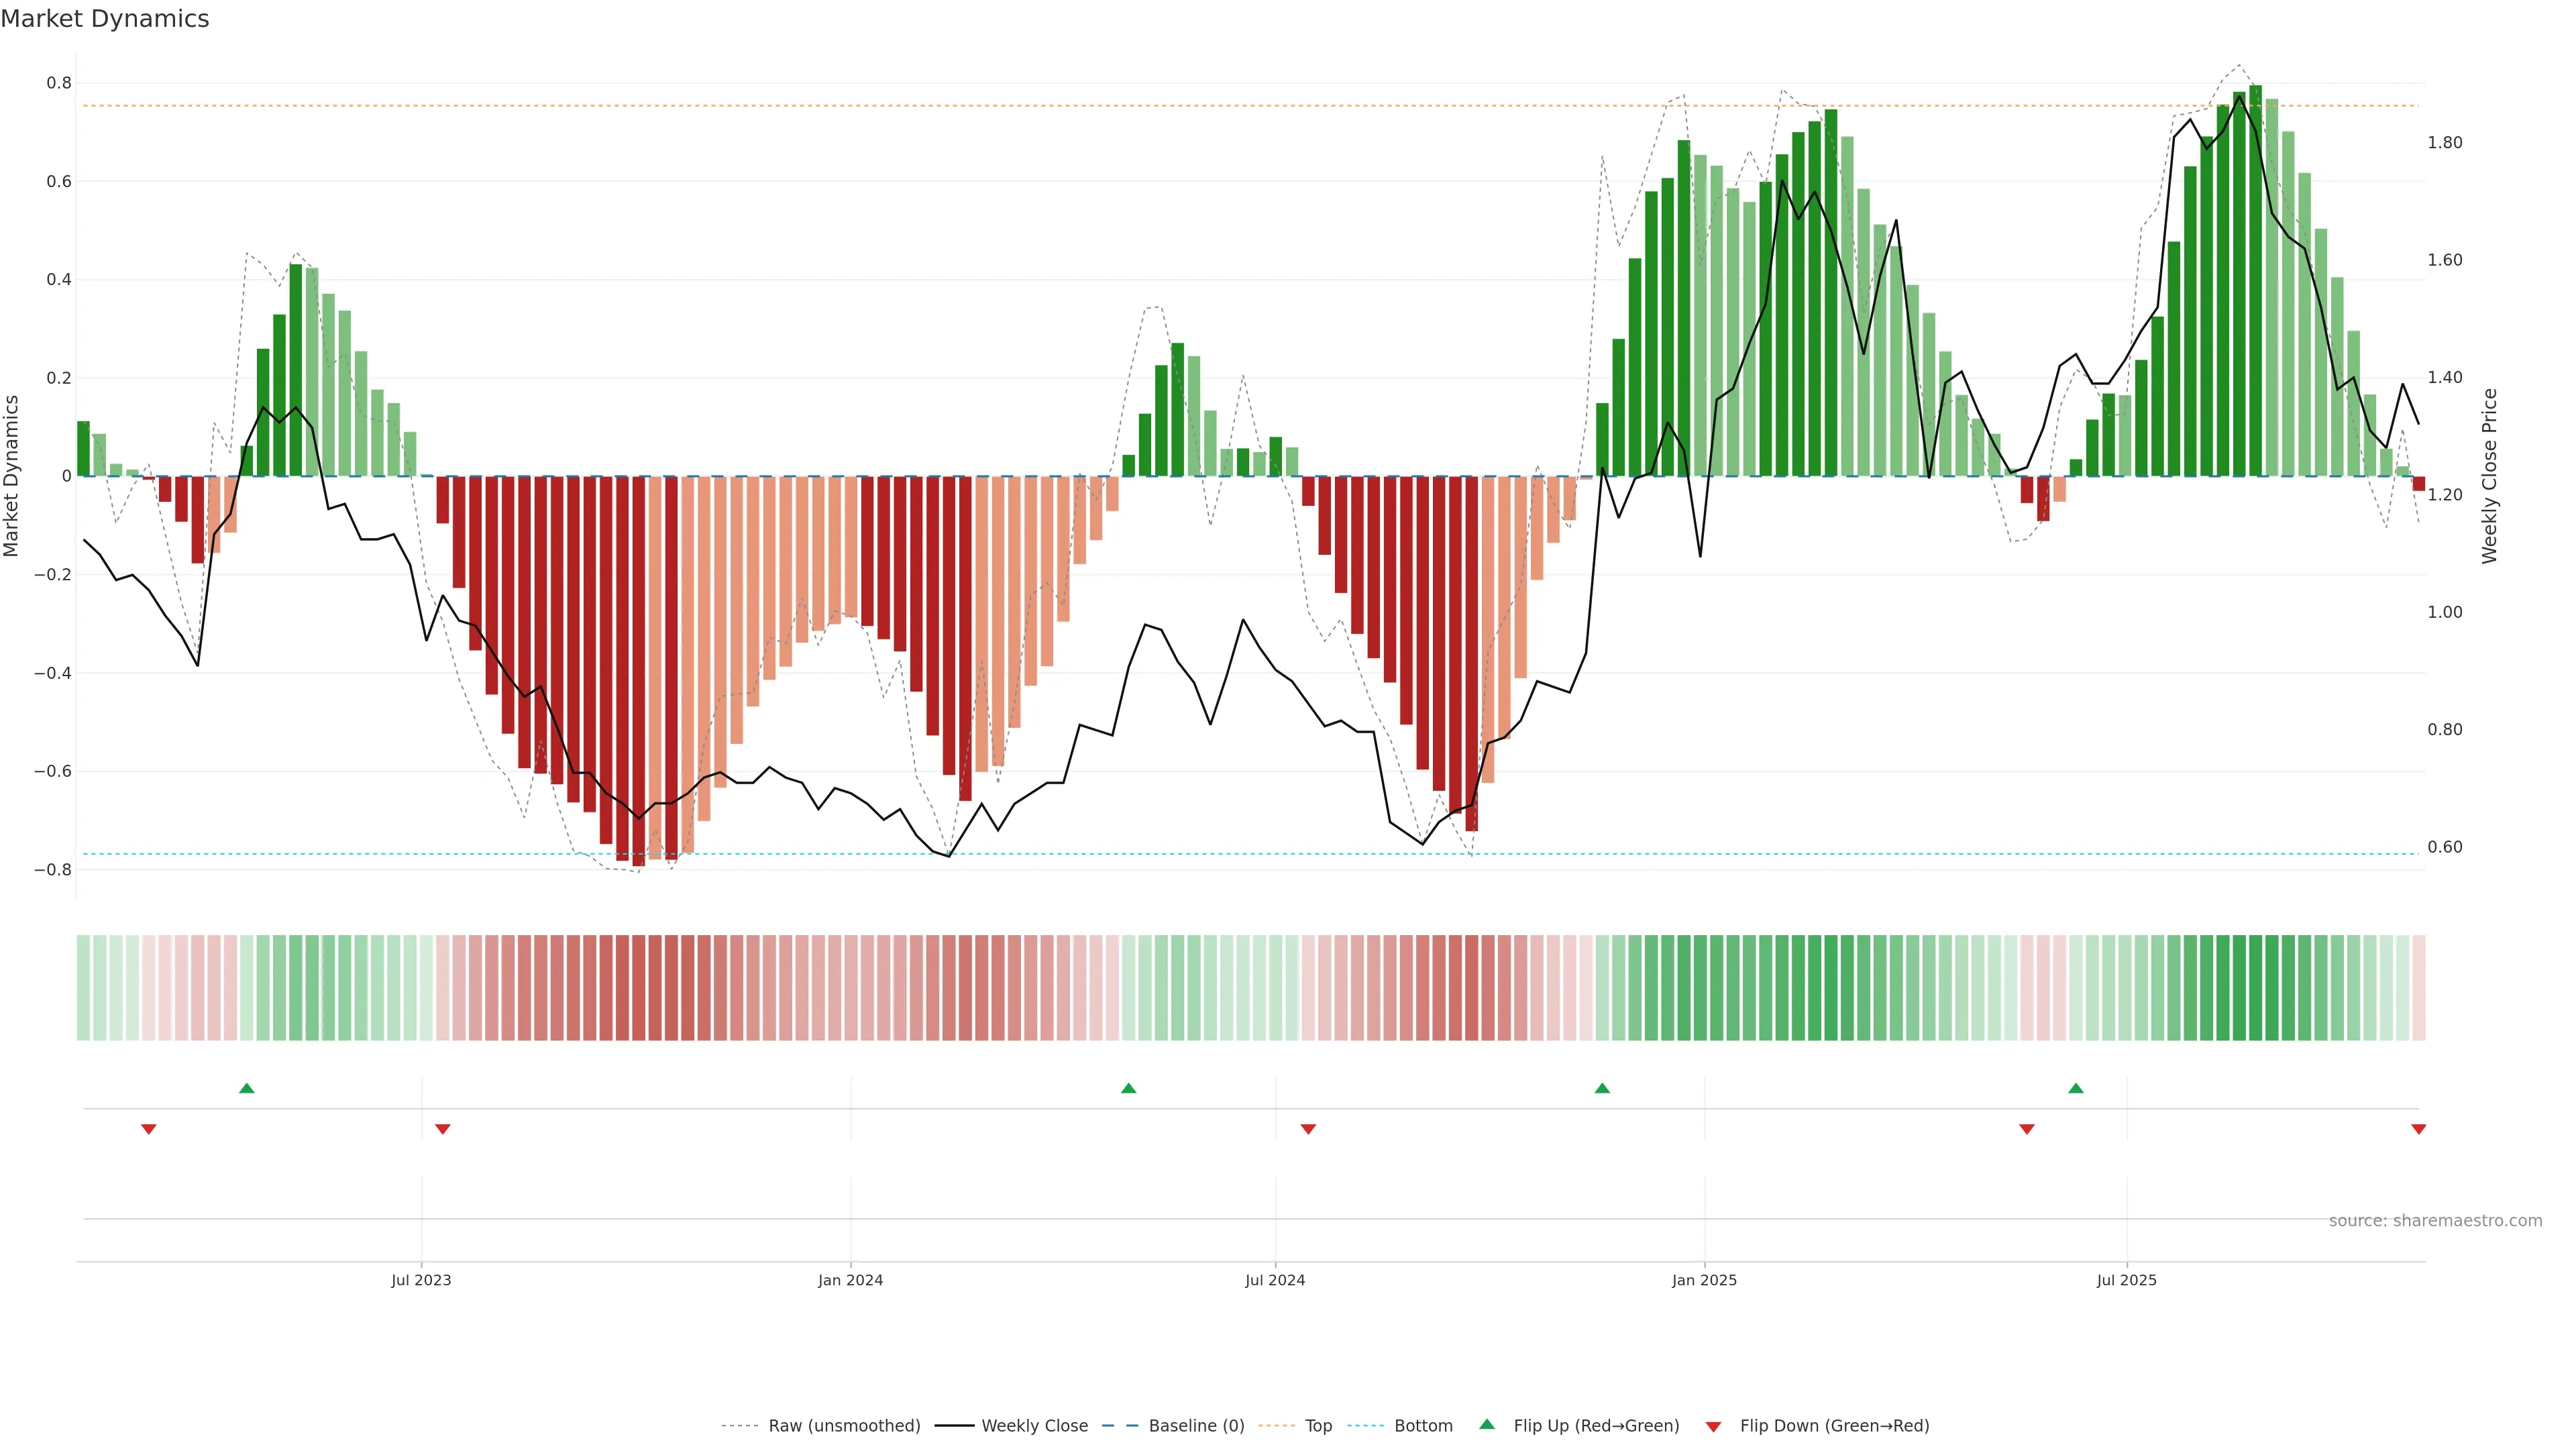This screenshot has height=1449, width=2576.
Task: Click the Flip Up triangle just before Jan 2025
Action: (1602, 1088)
